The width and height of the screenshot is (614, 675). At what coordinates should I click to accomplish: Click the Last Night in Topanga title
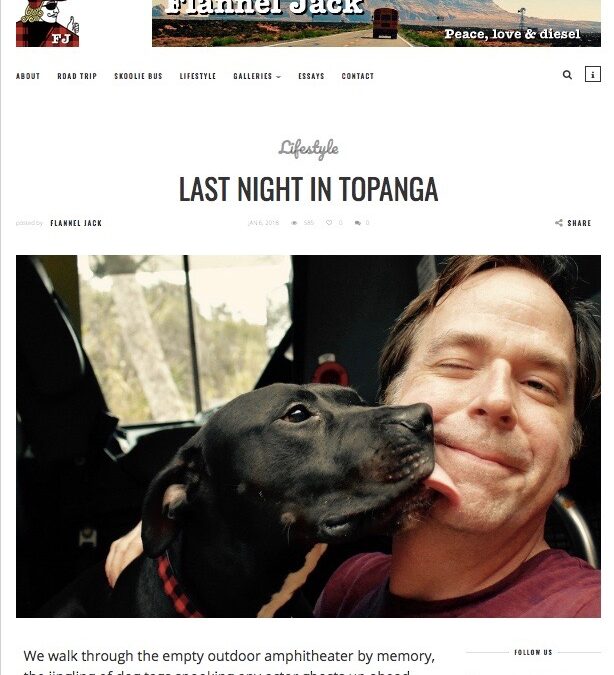coord(308,189)
